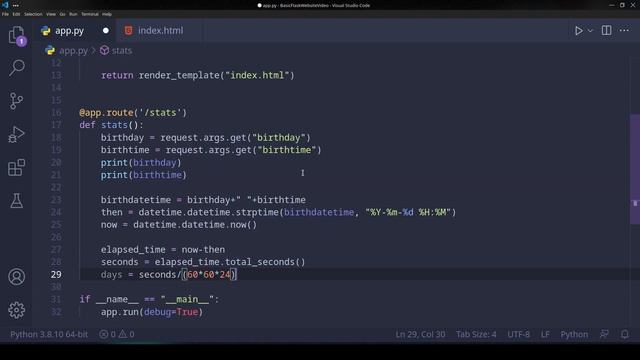
Task: Open the Accounts menu icon
Action: pos(16,277)
